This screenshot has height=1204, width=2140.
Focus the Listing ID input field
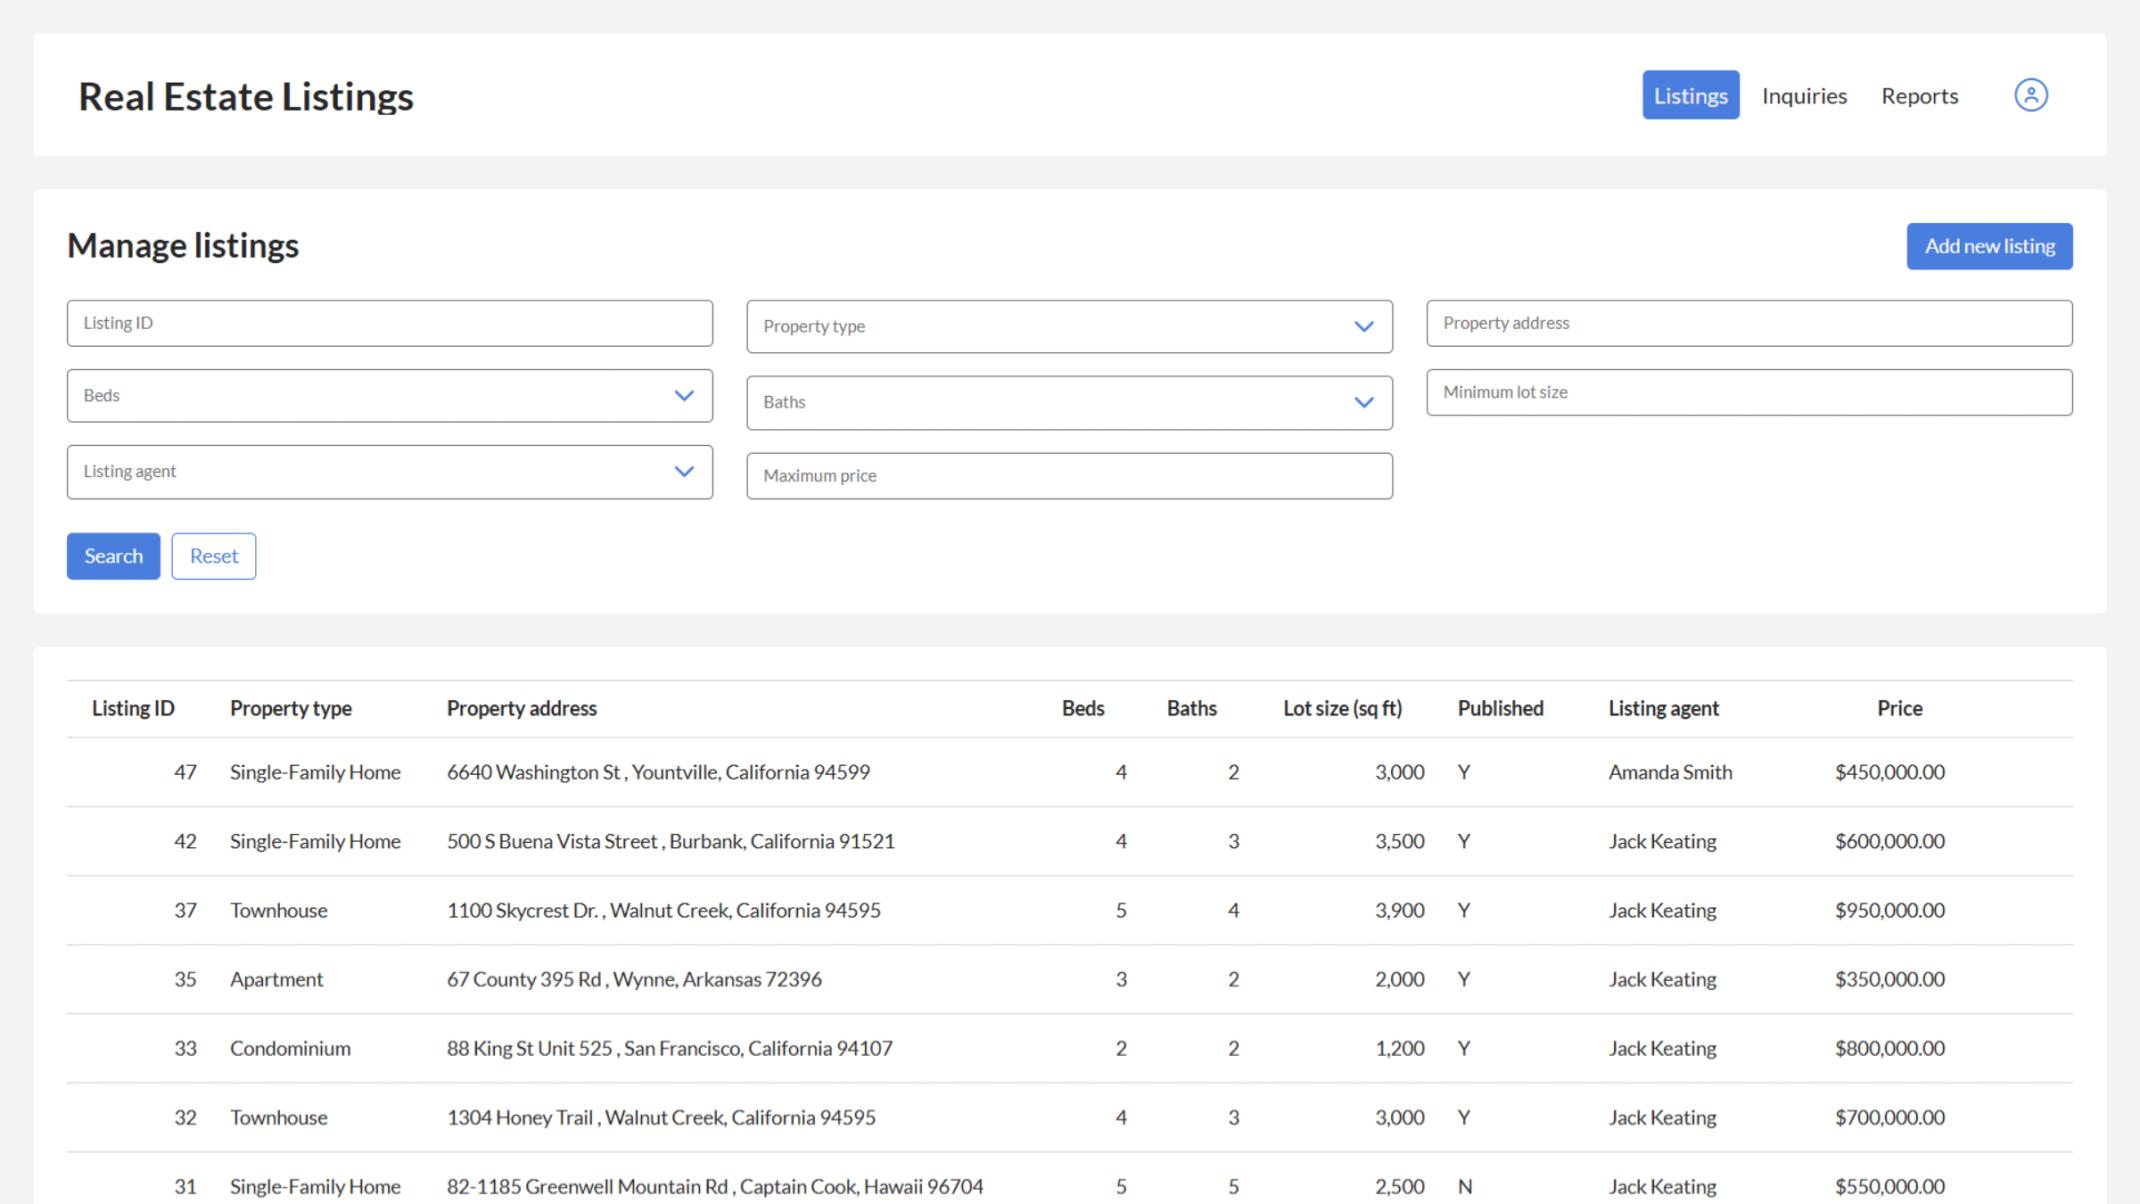389,323
